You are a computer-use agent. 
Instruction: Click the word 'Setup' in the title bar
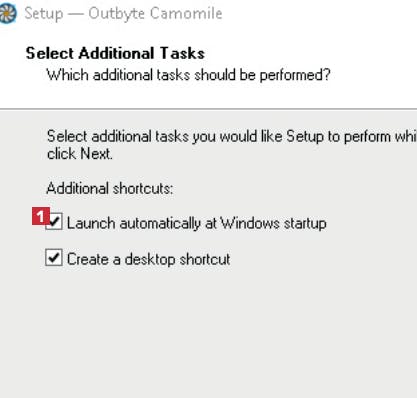(44, 14)
